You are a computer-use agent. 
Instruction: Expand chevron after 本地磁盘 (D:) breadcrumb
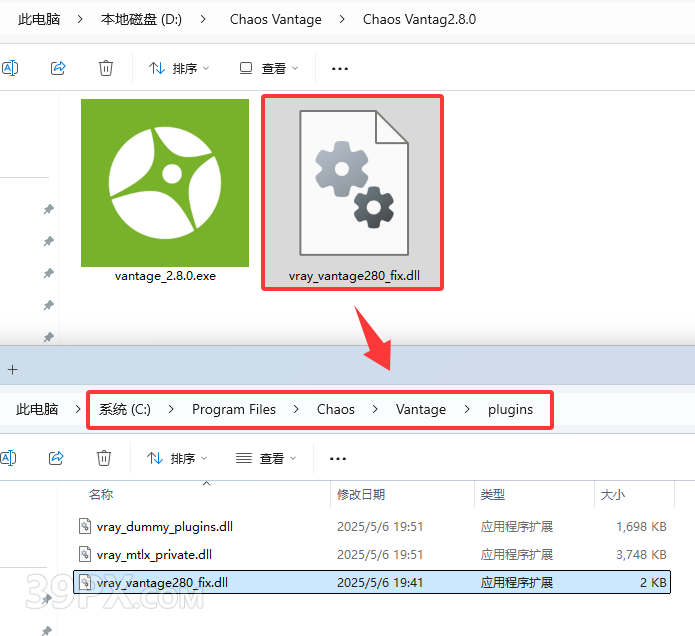(x=203, y=19)
